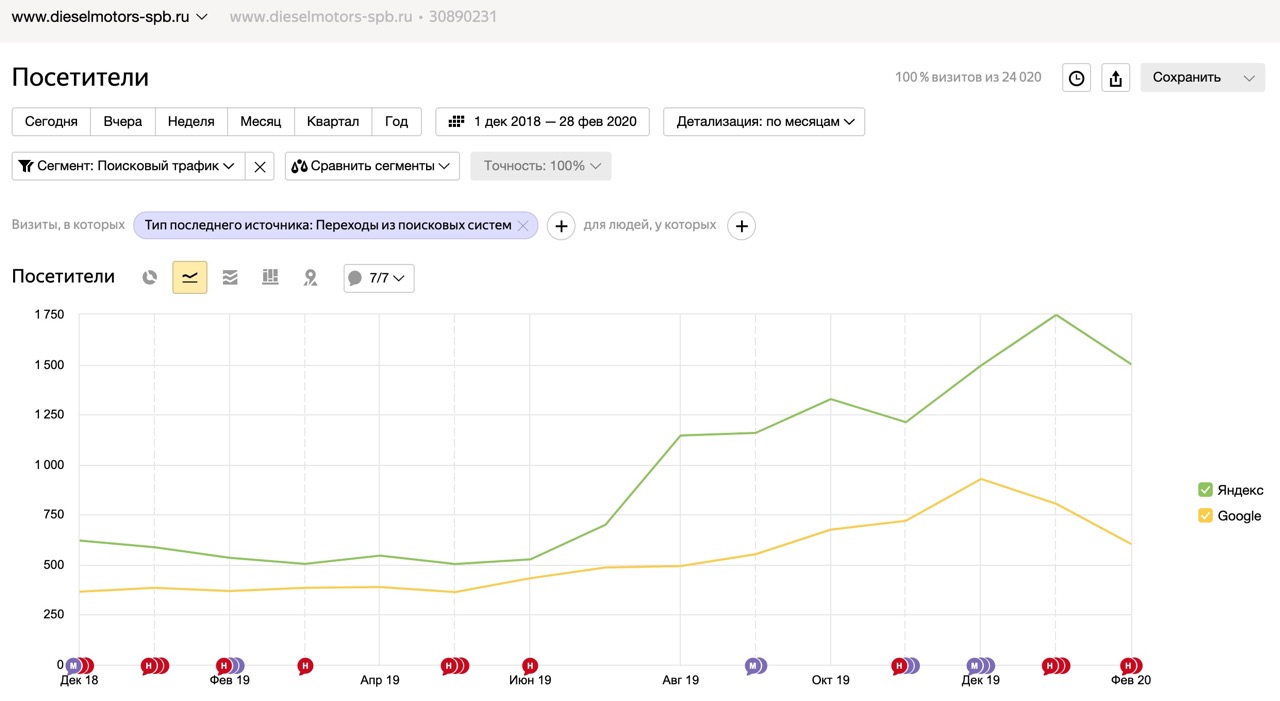This screenshot has height=701, width=1280.
Task: Click the annotation marker at Июн 19
Action: click(x=530, y=665)
